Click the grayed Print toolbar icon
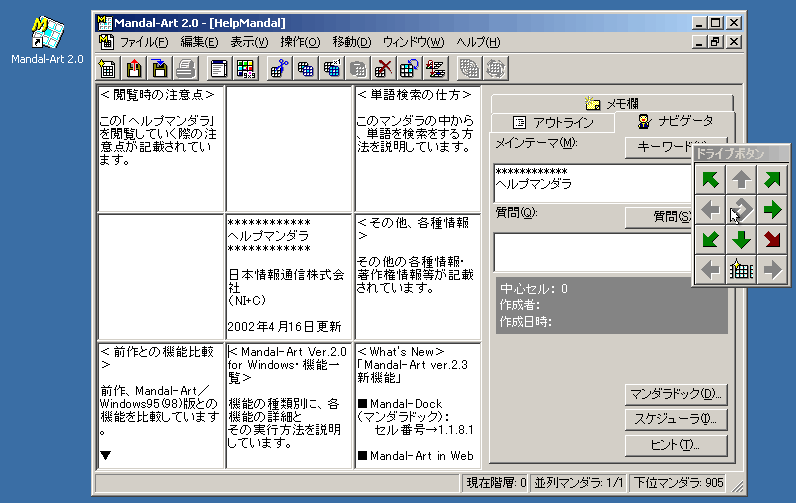The height and width of the screenshot is (503, 796). 185,69
